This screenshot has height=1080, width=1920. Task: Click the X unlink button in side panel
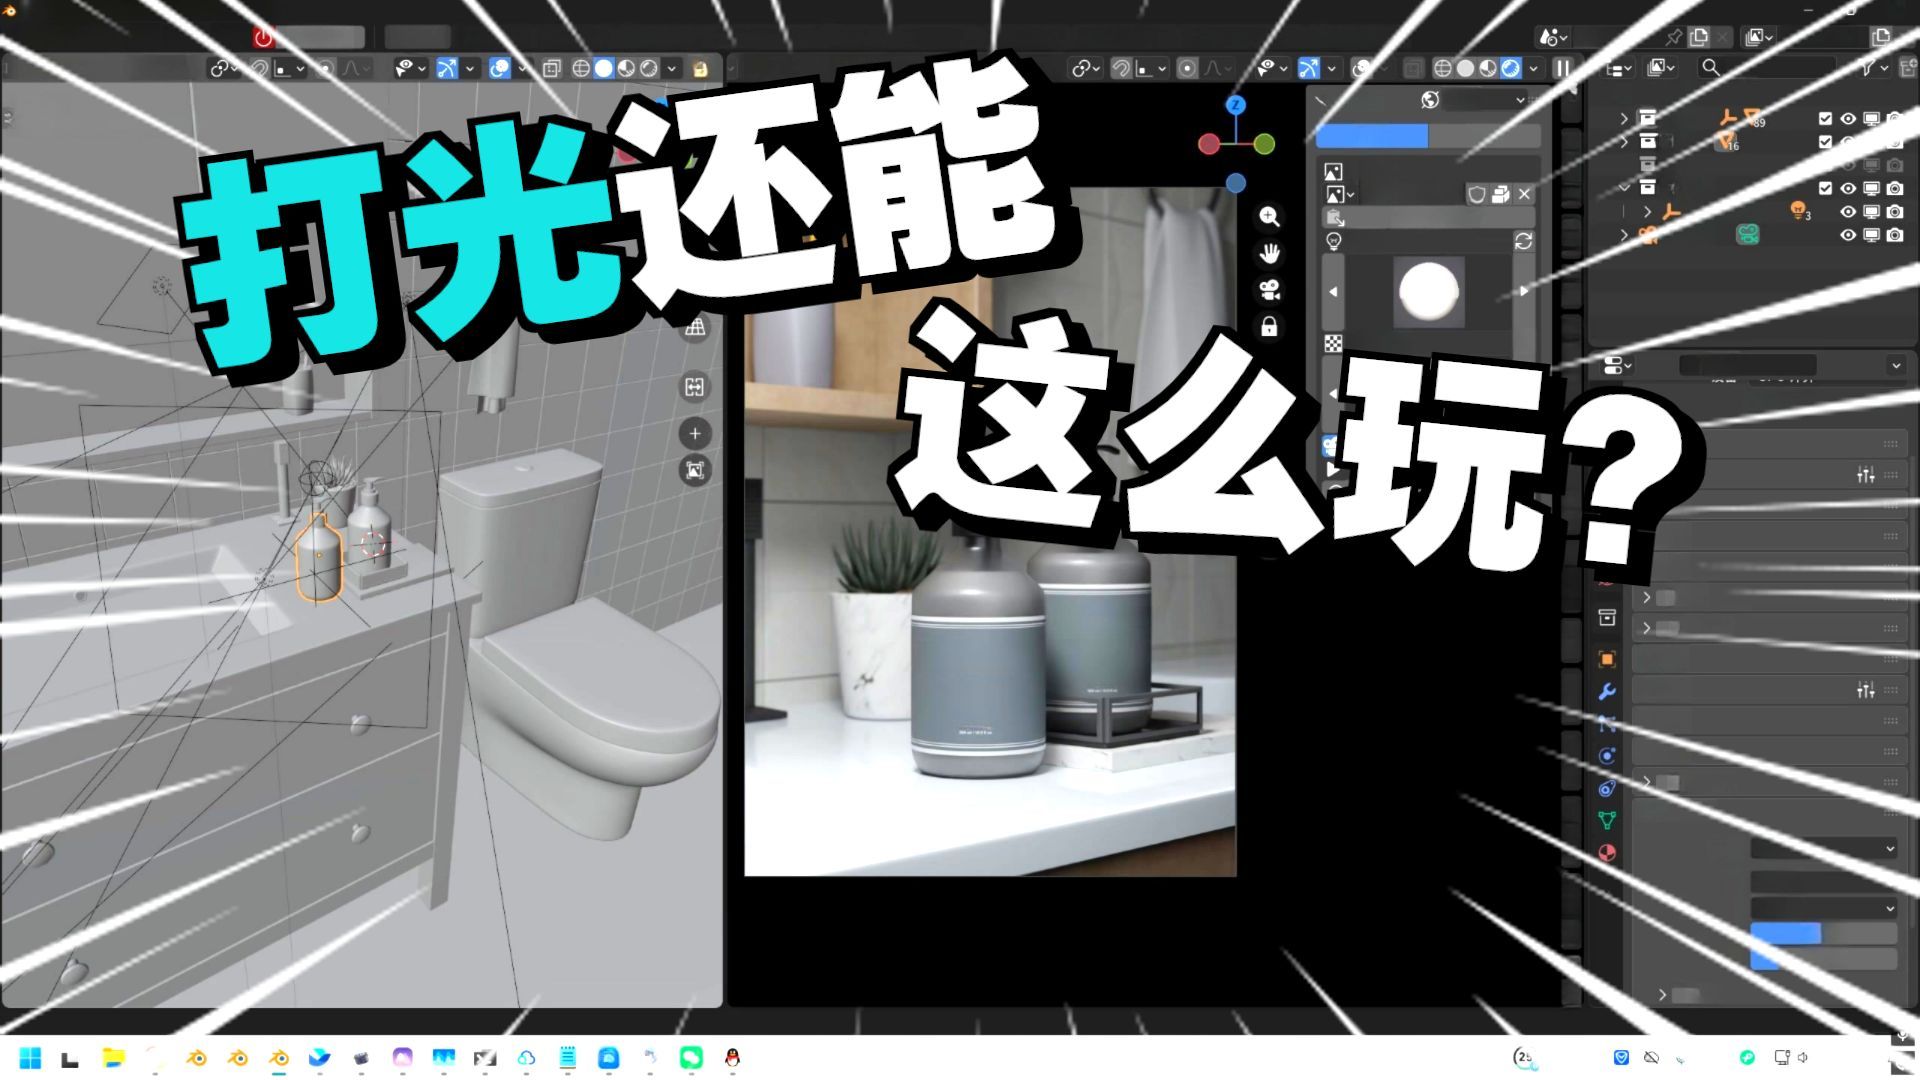pos(1524,194)
